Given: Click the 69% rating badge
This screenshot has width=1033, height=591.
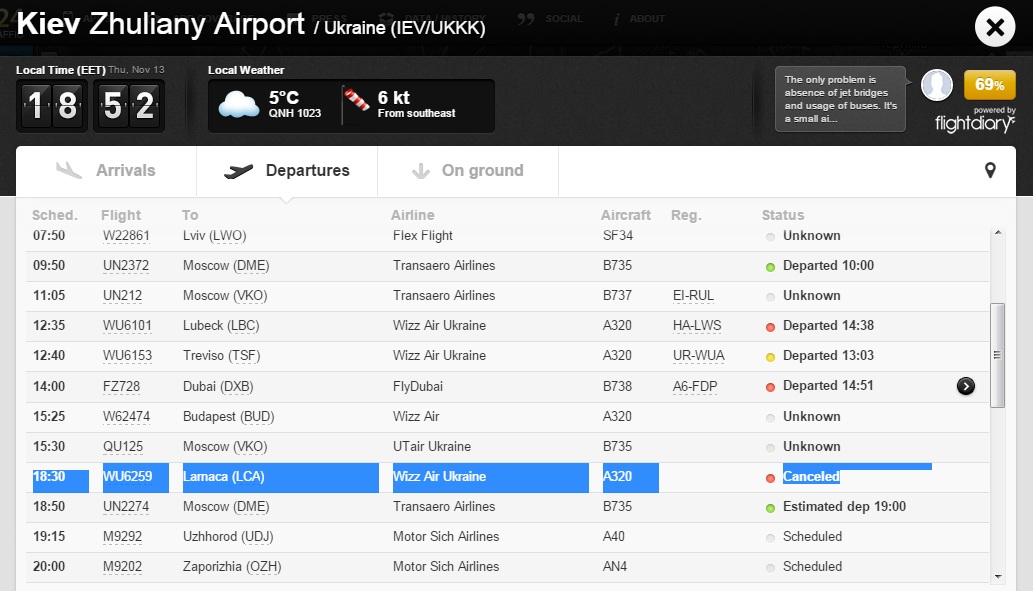Looking at the screenshot, I should click(x=989, y=85).
